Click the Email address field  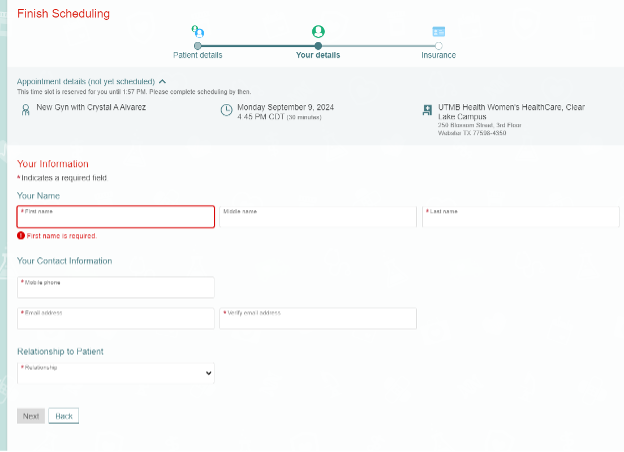116,318
